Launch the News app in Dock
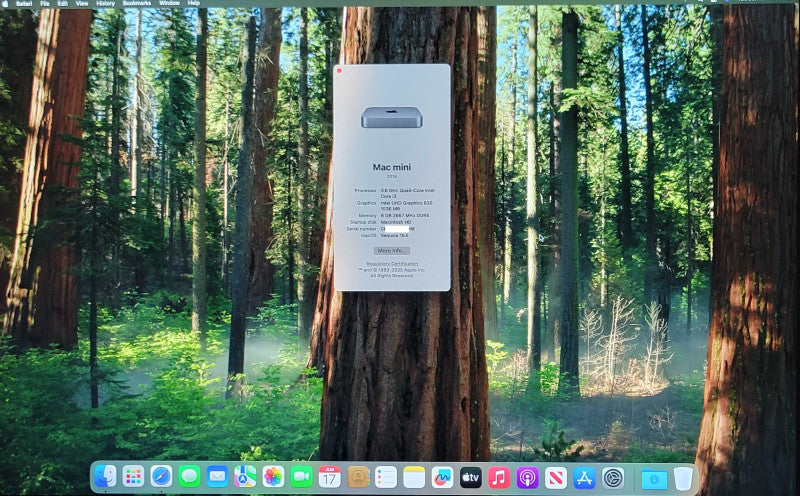 tap(556, 477)
